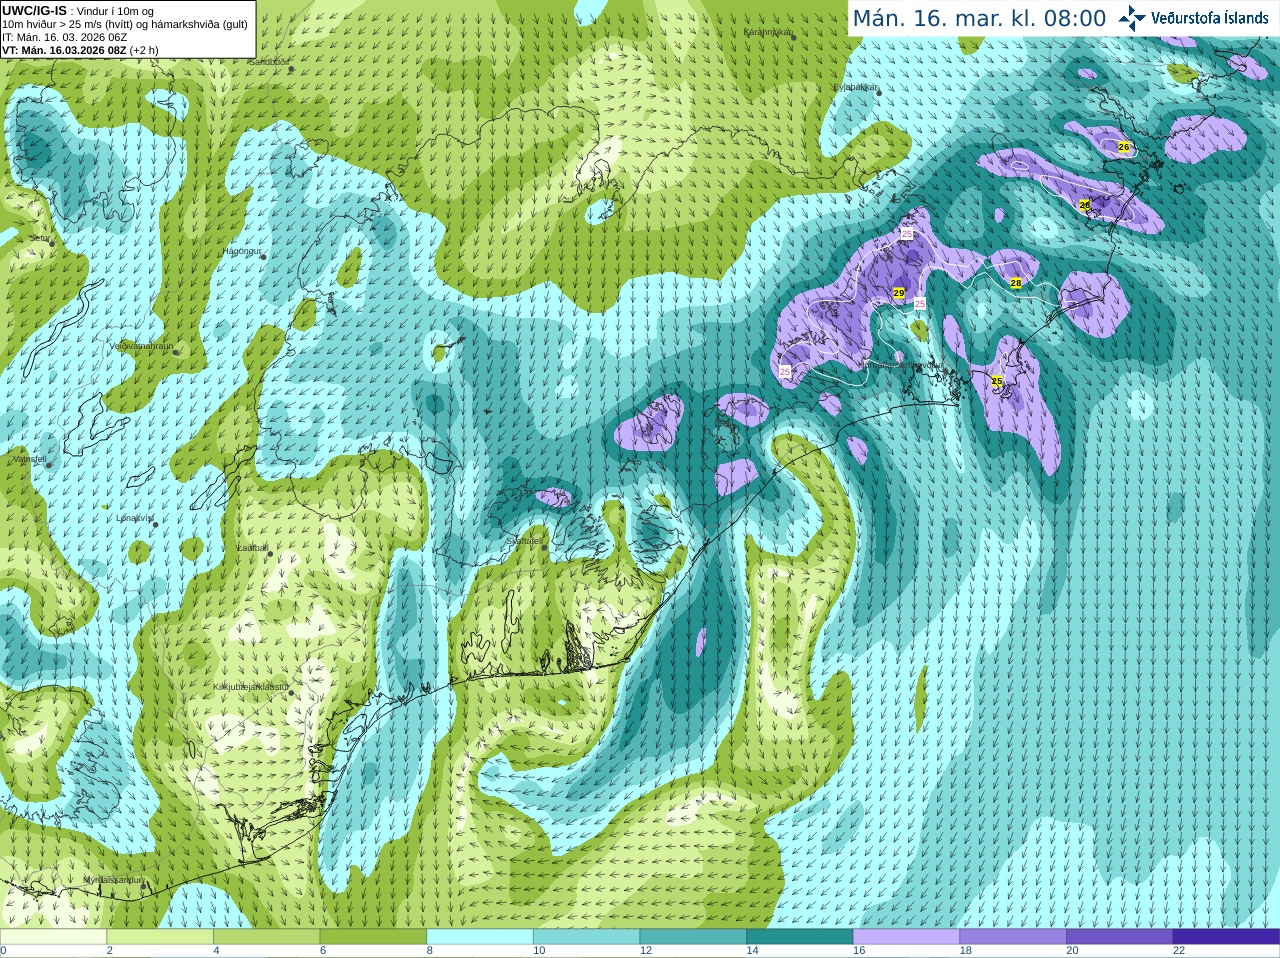Click the Veðurstofa Íslands logo emblem
The height and width of the screenshot is (958, 1280).
[x=1132, y=18]
